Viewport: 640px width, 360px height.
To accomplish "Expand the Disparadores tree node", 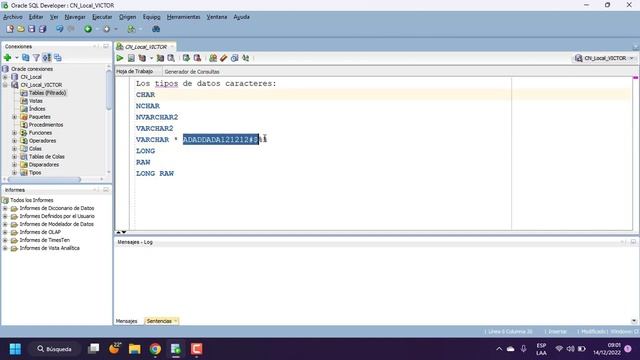I will point(15,164).
